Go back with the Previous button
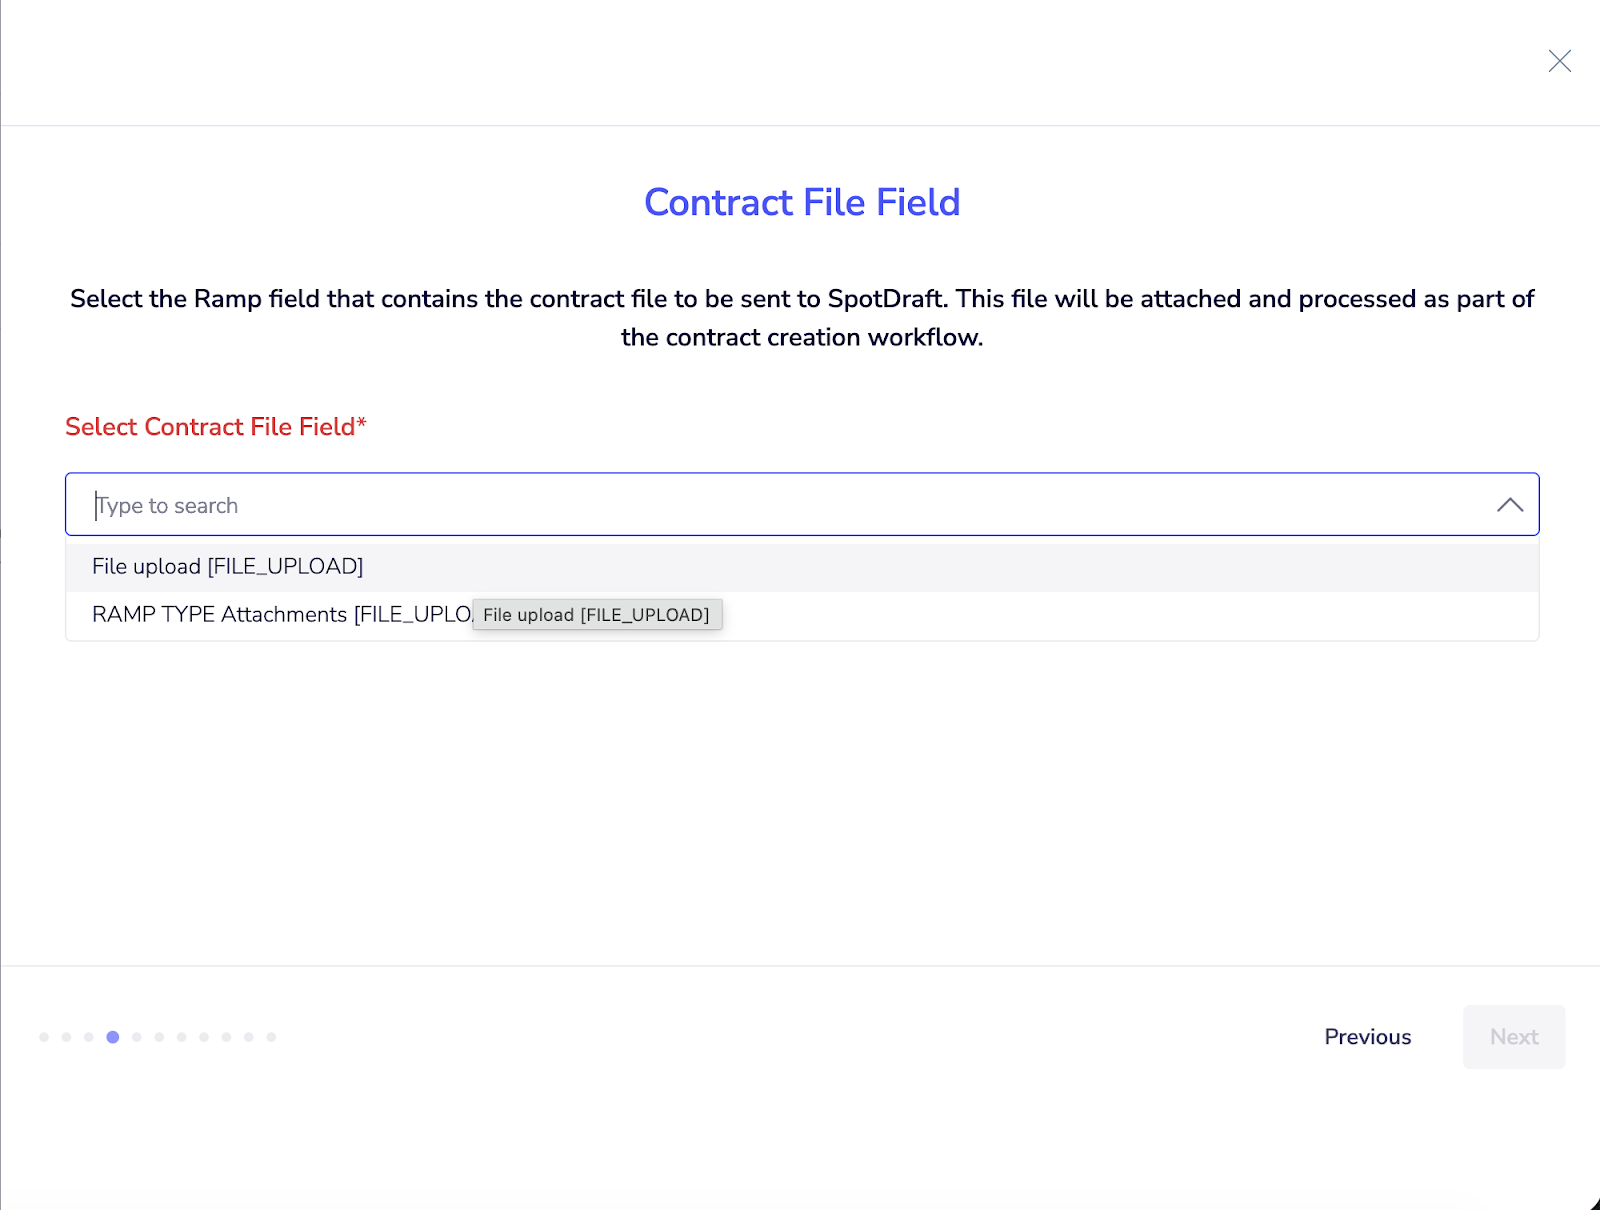This screenshot has height=1210, width=1600. (x=1367, y=1037)
